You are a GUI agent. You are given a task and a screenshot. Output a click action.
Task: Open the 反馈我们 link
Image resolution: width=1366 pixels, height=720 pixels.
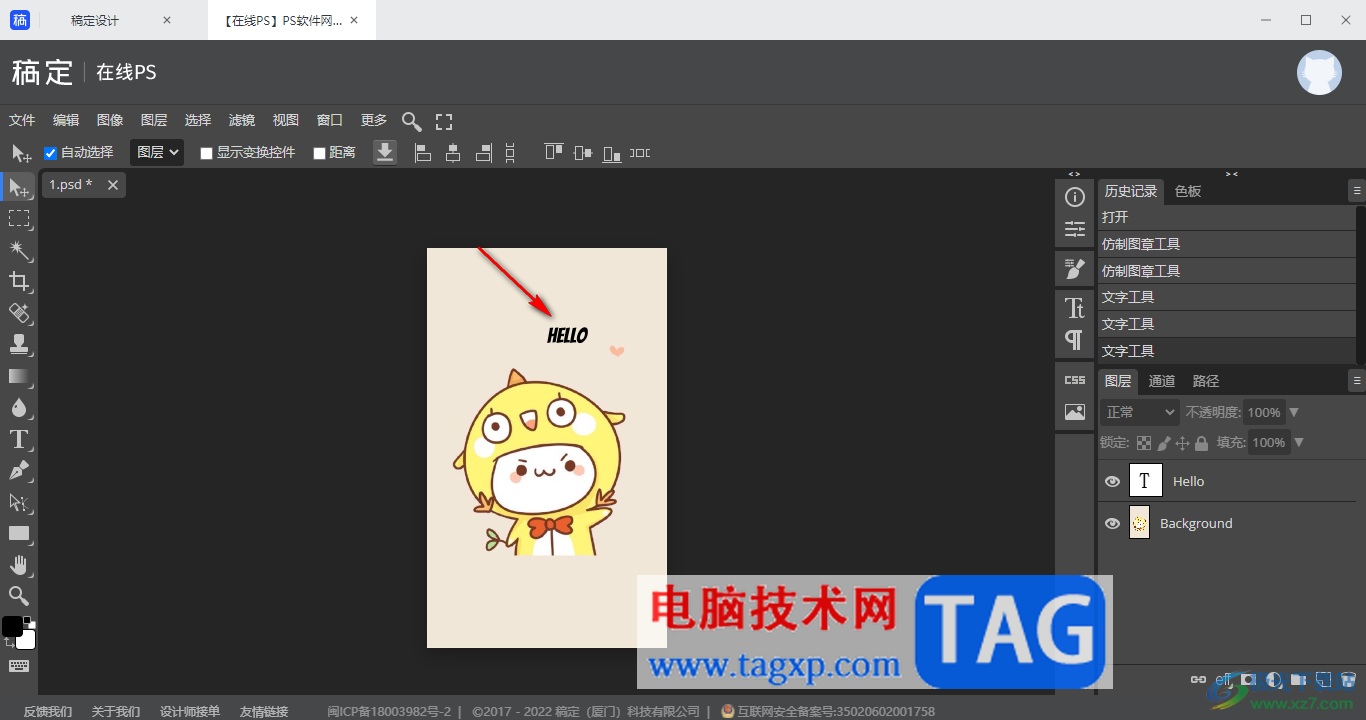pyautogui.click(x=48, y=711)
